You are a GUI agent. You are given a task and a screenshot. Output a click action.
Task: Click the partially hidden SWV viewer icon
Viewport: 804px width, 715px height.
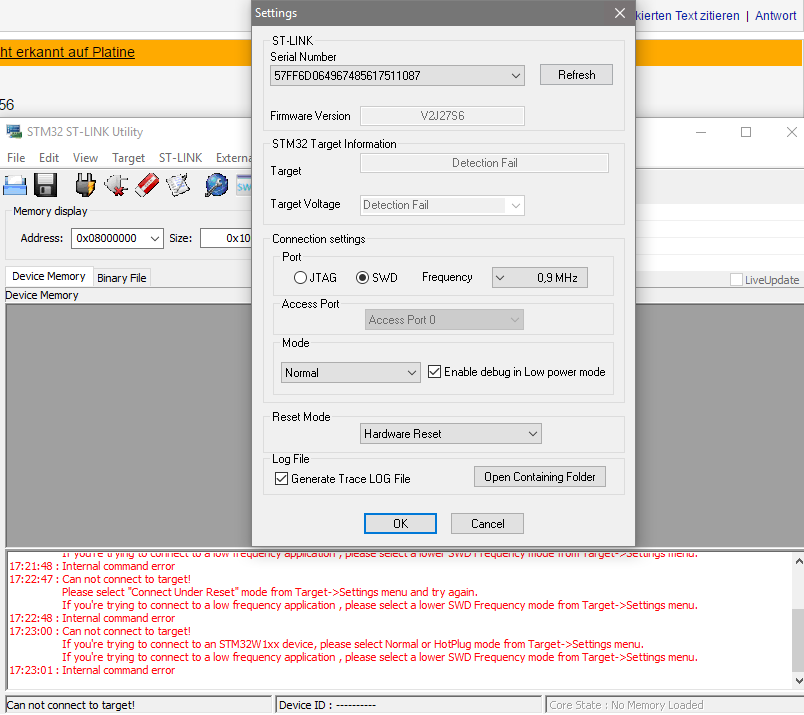(244, 186)
